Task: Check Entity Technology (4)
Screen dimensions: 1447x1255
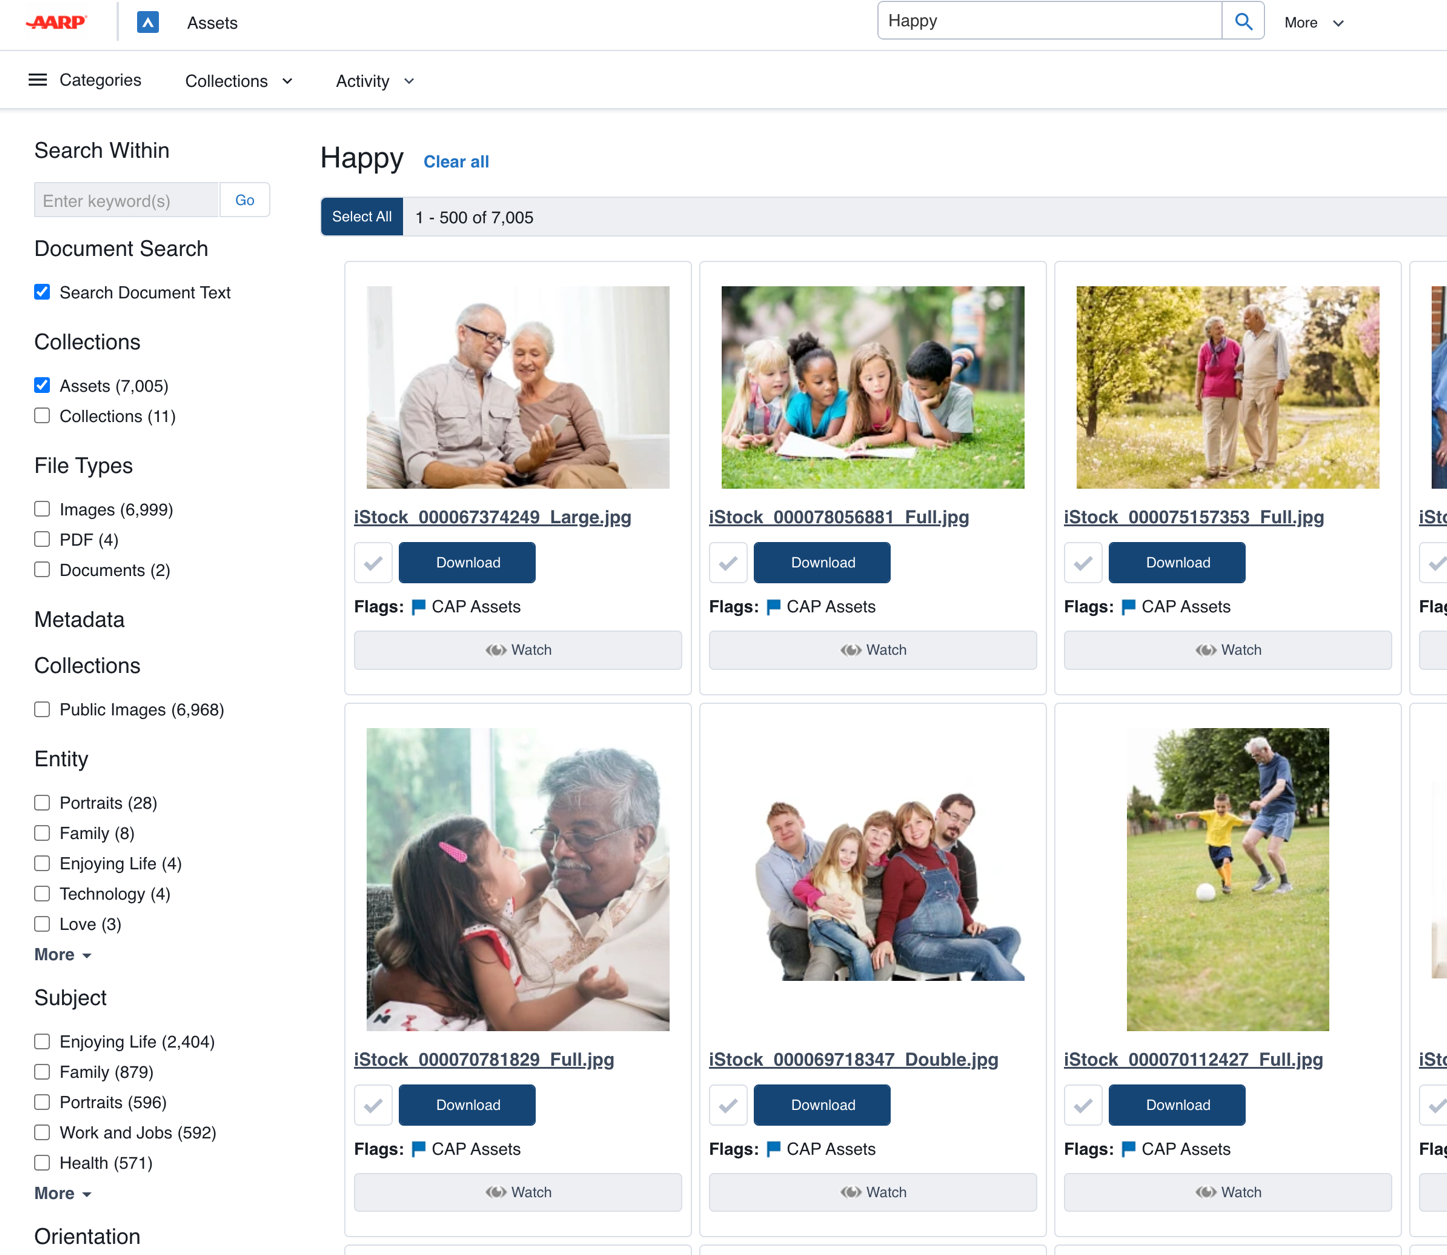Action: click(42, 894)
